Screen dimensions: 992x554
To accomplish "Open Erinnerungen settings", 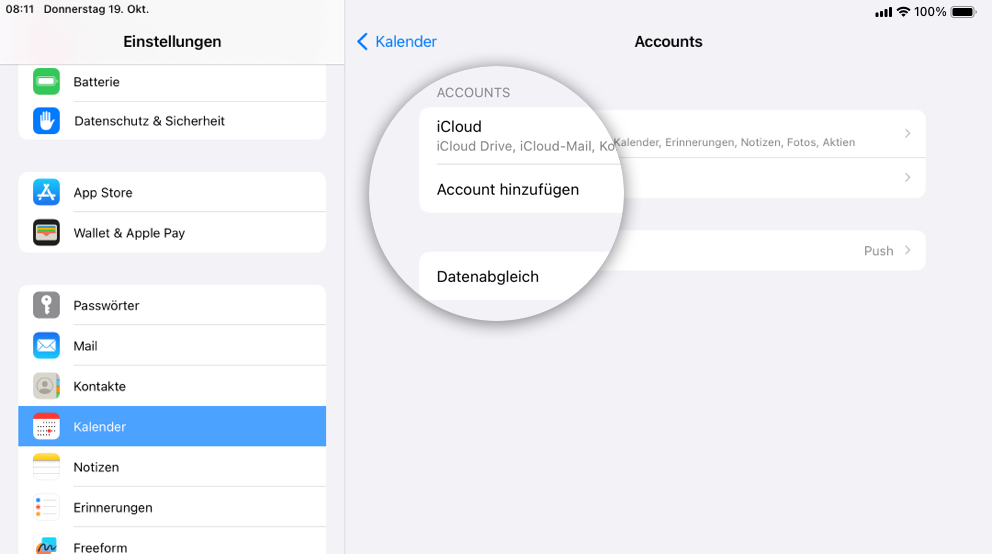I will pos(172,508).
